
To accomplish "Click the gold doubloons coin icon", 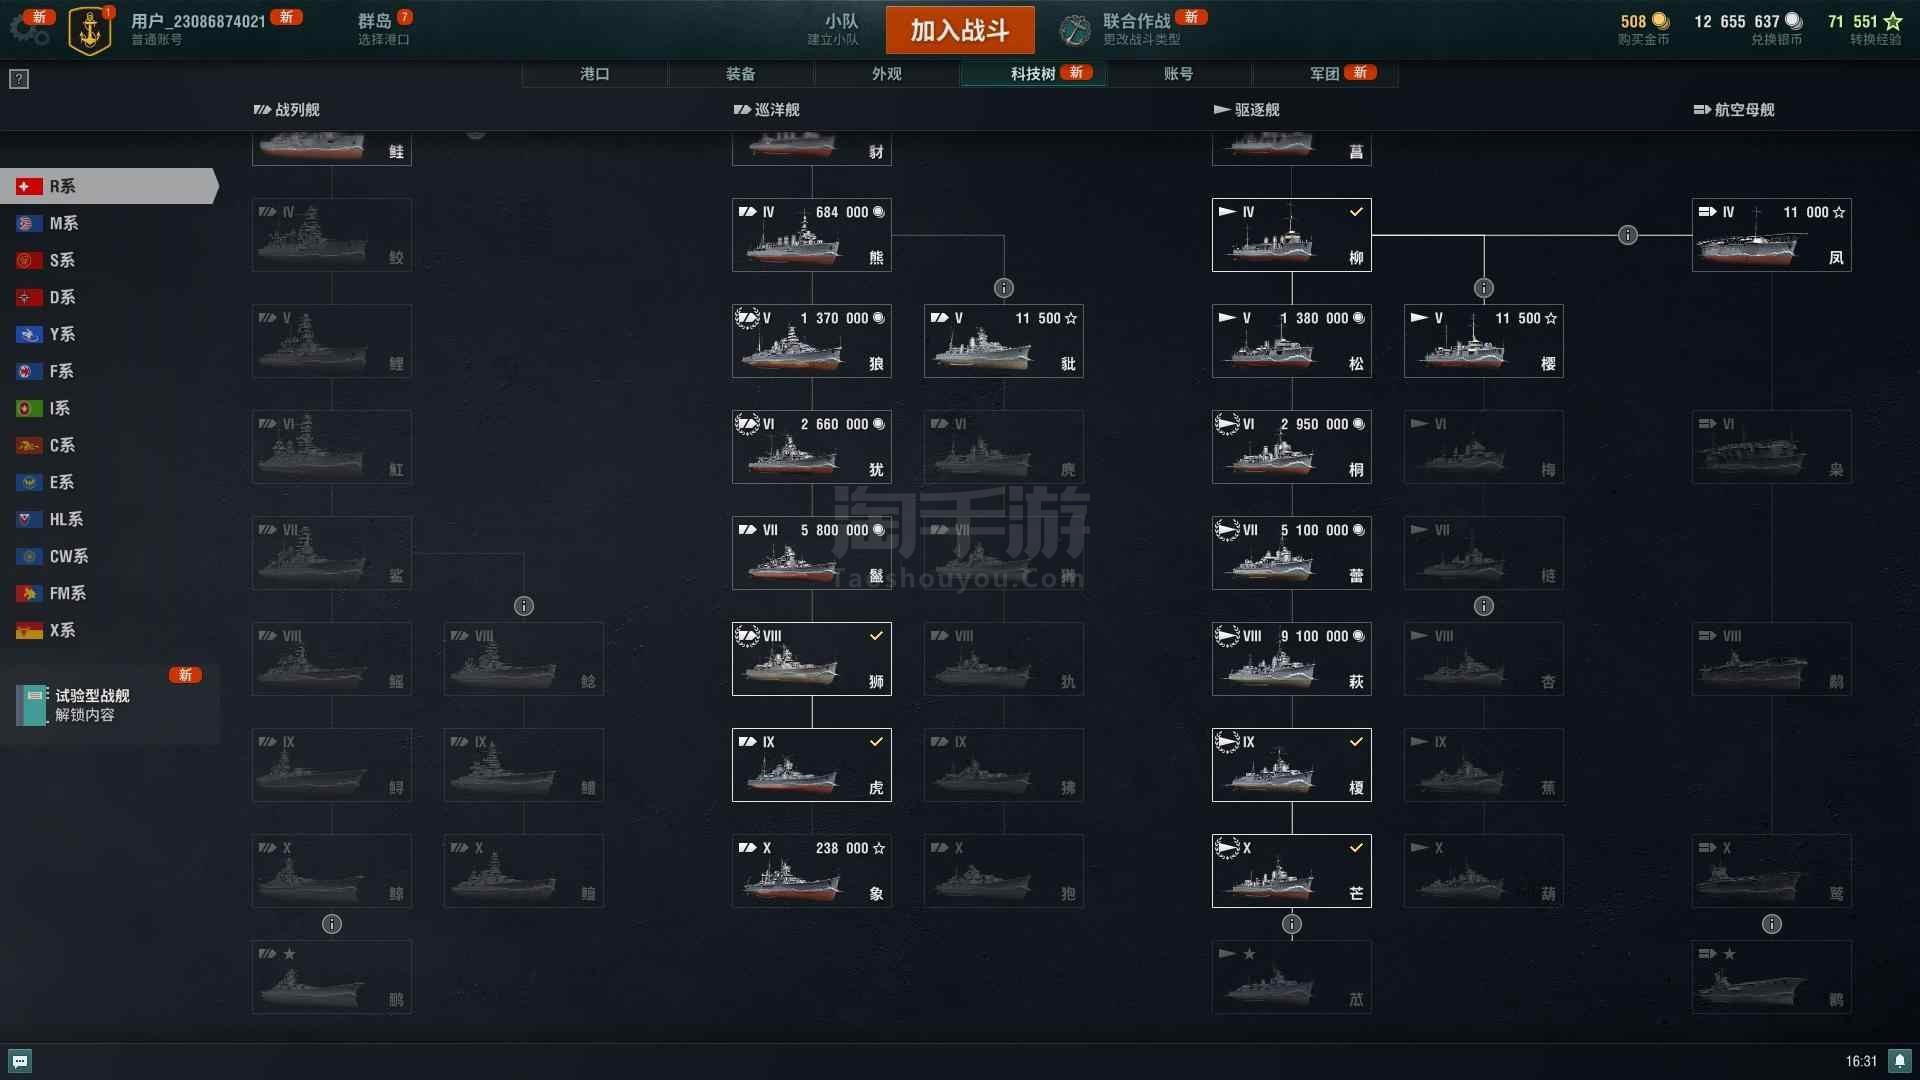I will [1661, 21].
